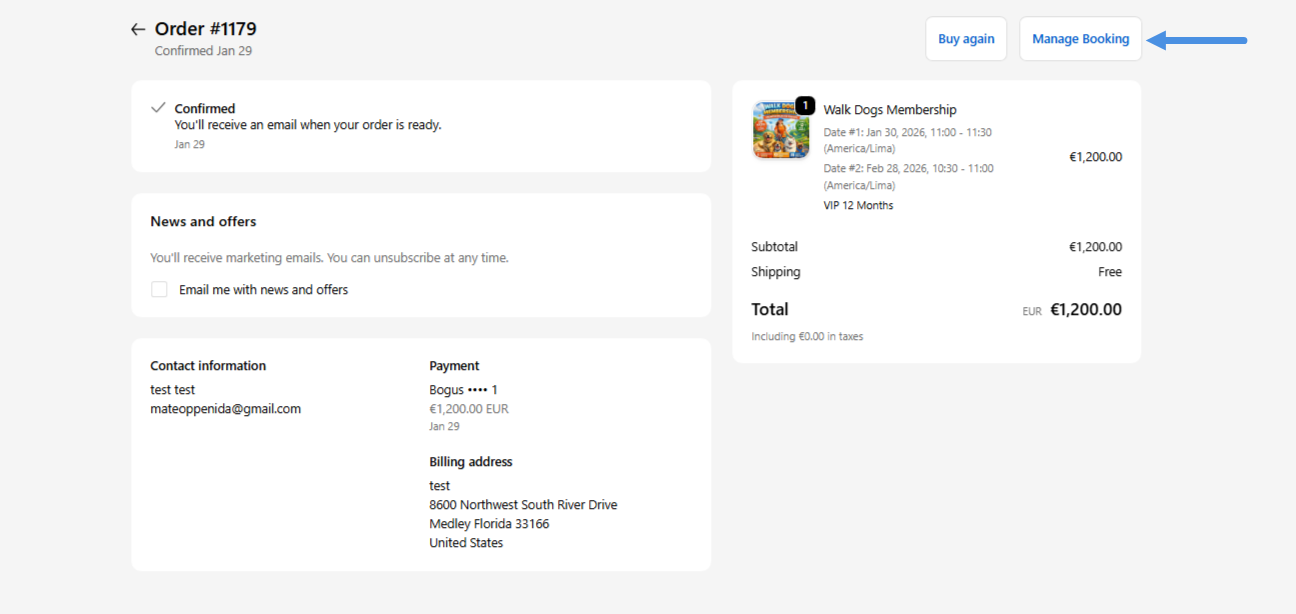Click the blue arrow pointing at Manage Booking
This screenshot has width=1296, height=614.
click(1197, 40)
